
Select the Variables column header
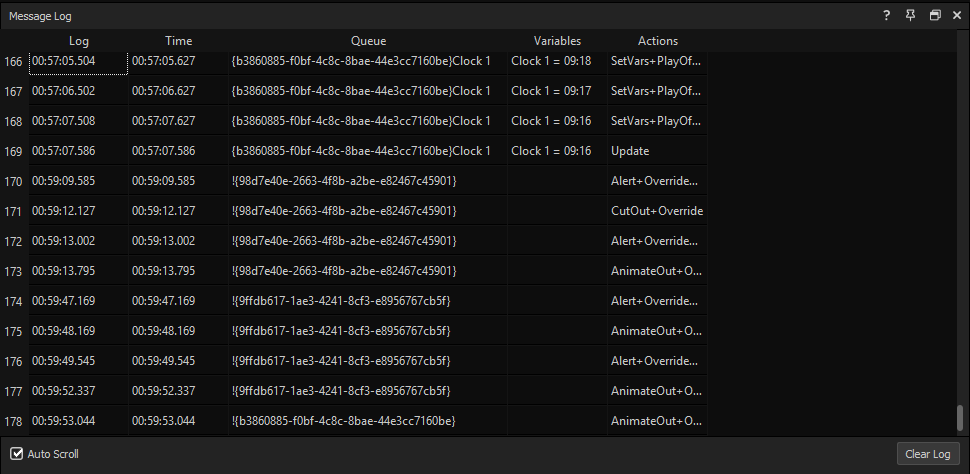(x=557, y=41)
